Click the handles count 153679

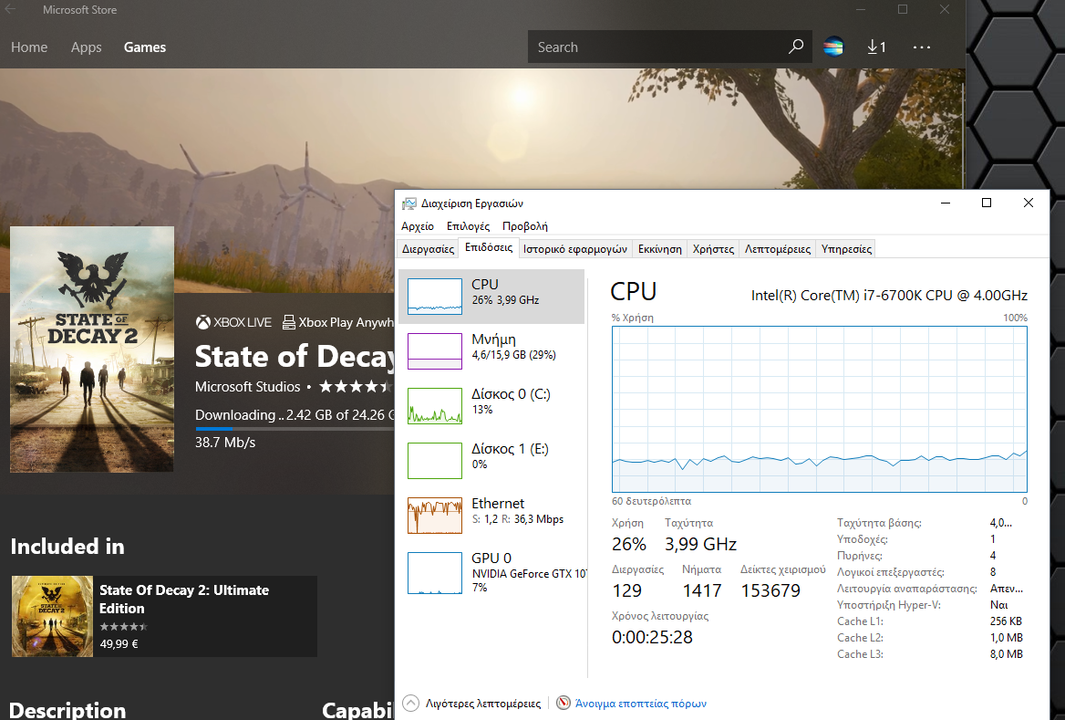tap(770, 590)
